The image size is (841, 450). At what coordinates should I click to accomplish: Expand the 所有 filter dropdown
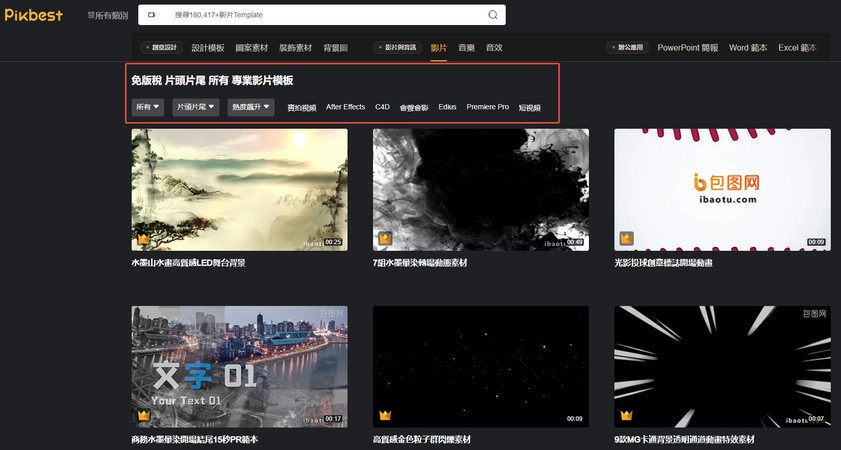pyautogui.click(x=147, y=107)
